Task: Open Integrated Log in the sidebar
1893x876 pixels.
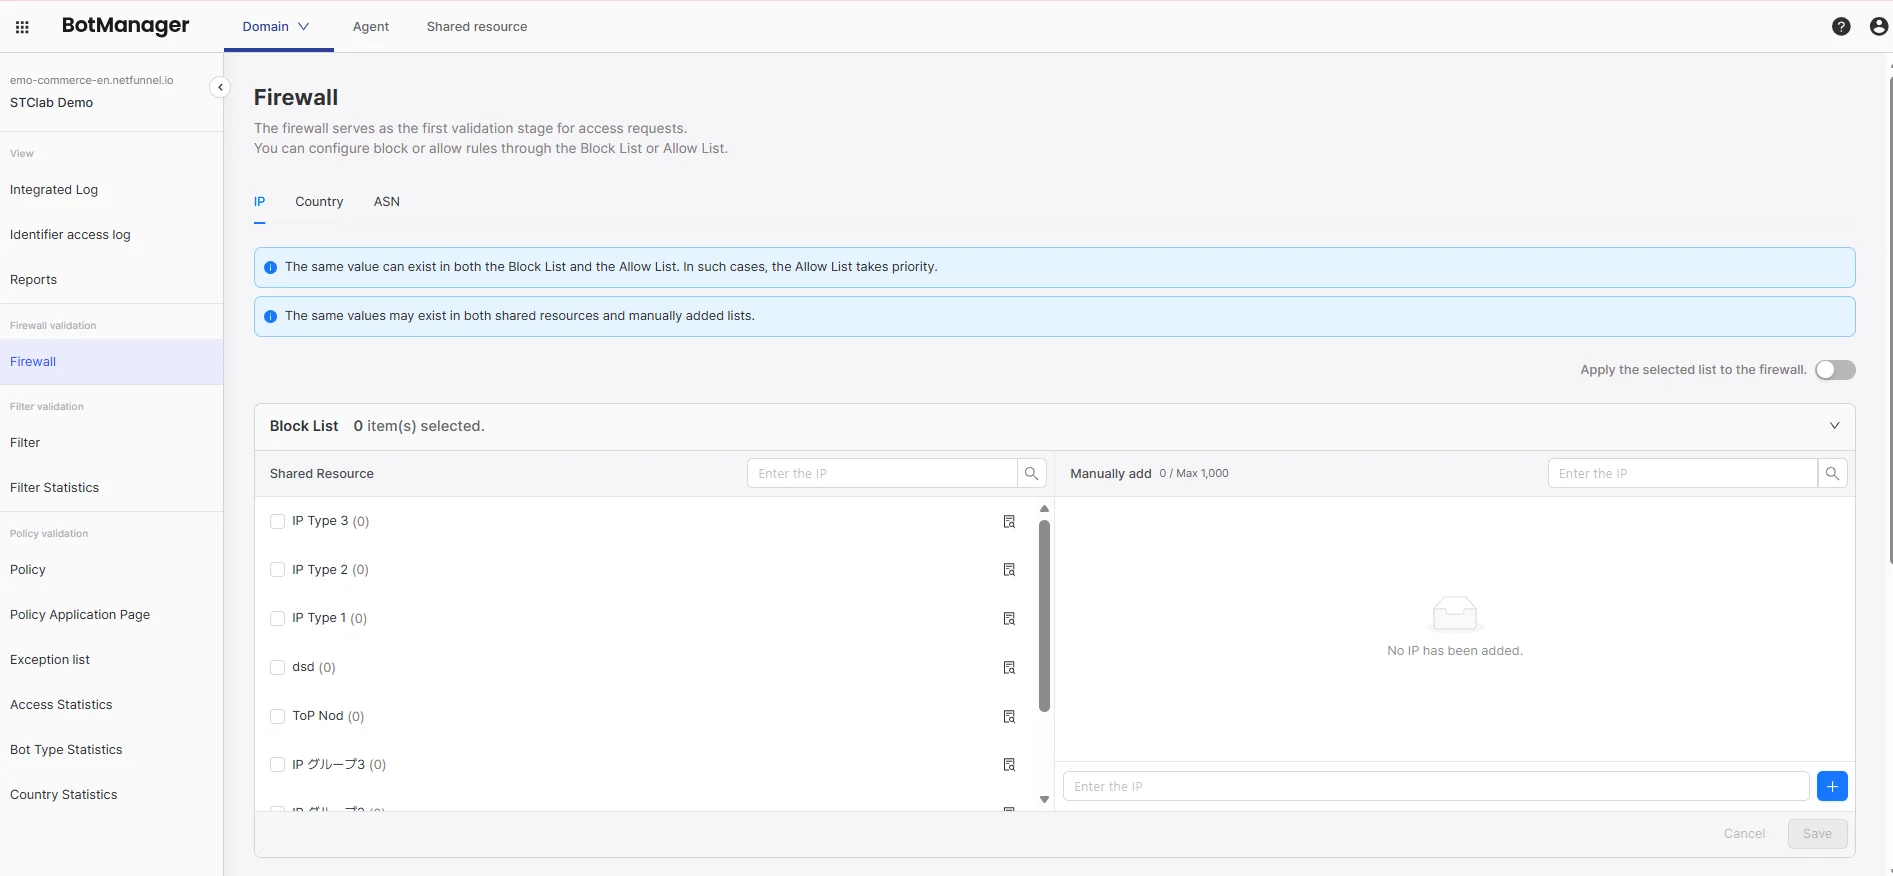Action: (54, 190)
